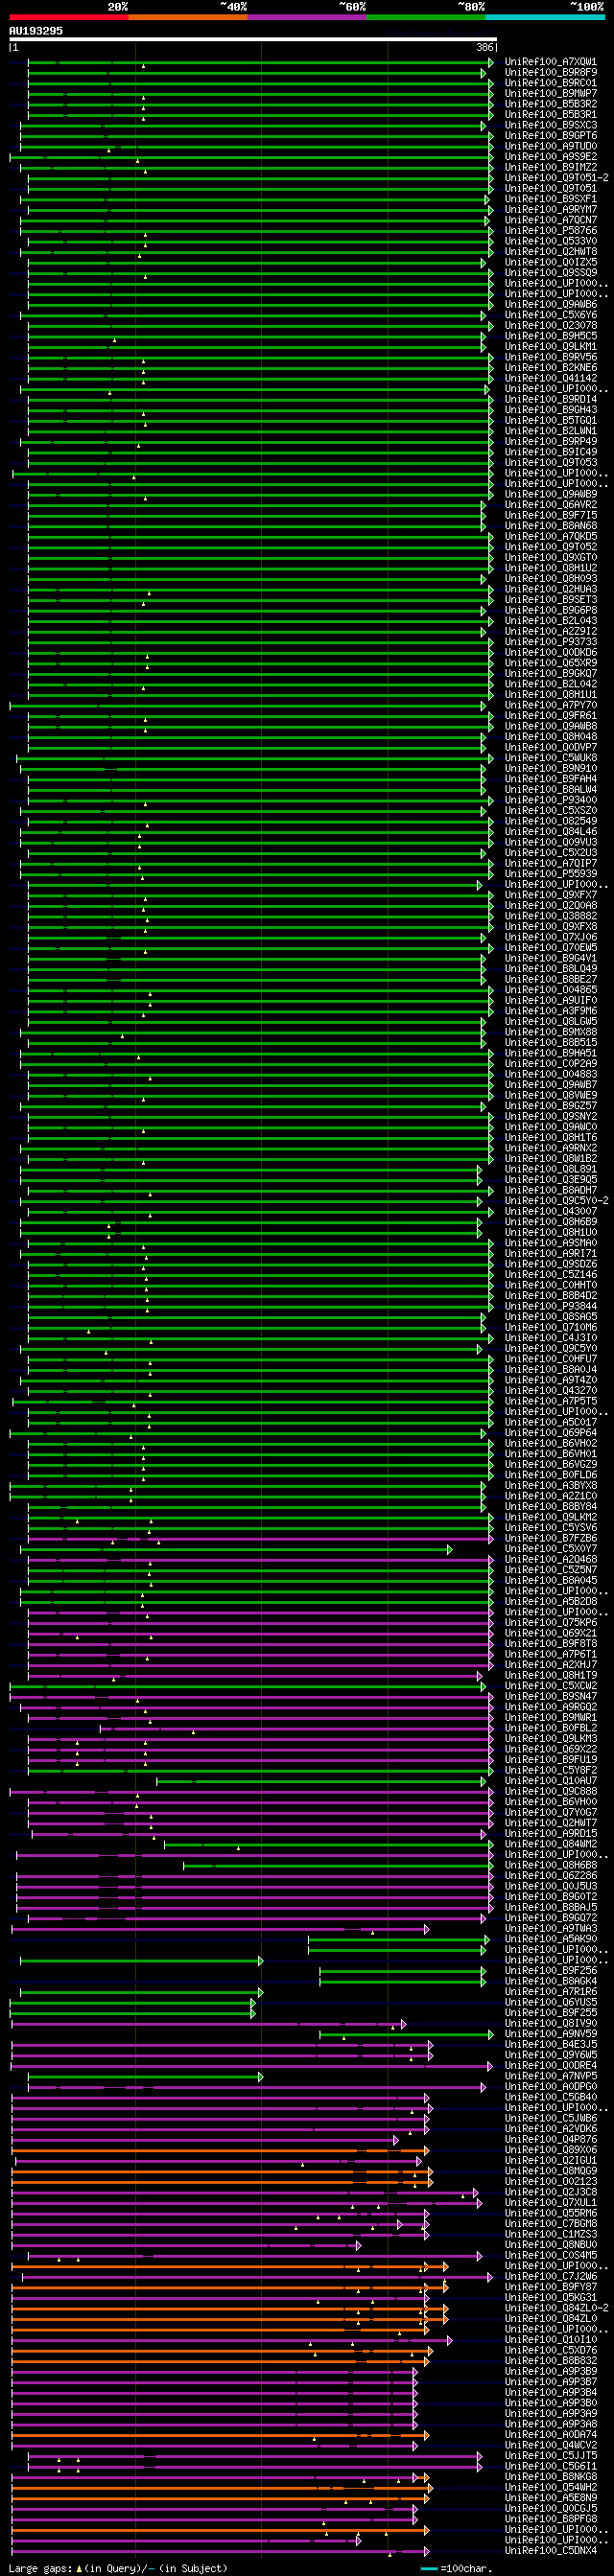Click the green ~80% identity legend segment
This screenshot has height=2576, width=614.
coord(426,17)
